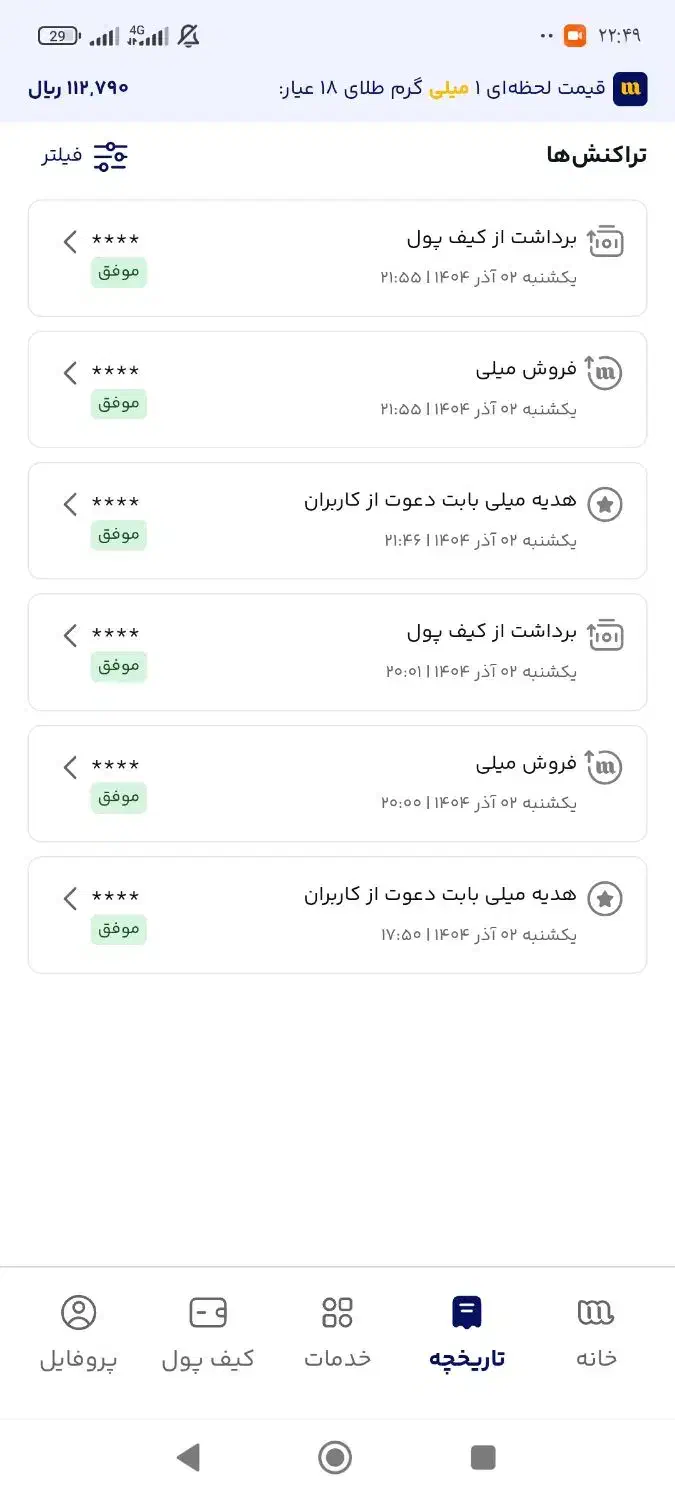Click the موفق status badge on first transaction

tap(118, 272)
